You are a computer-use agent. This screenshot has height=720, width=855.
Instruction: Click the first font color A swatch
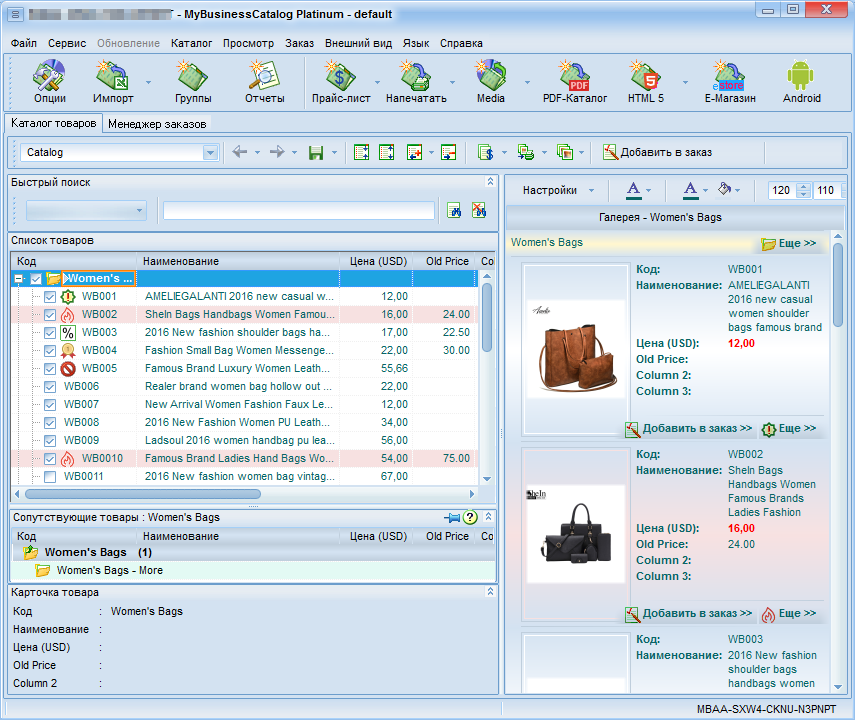tap(633, 190)
